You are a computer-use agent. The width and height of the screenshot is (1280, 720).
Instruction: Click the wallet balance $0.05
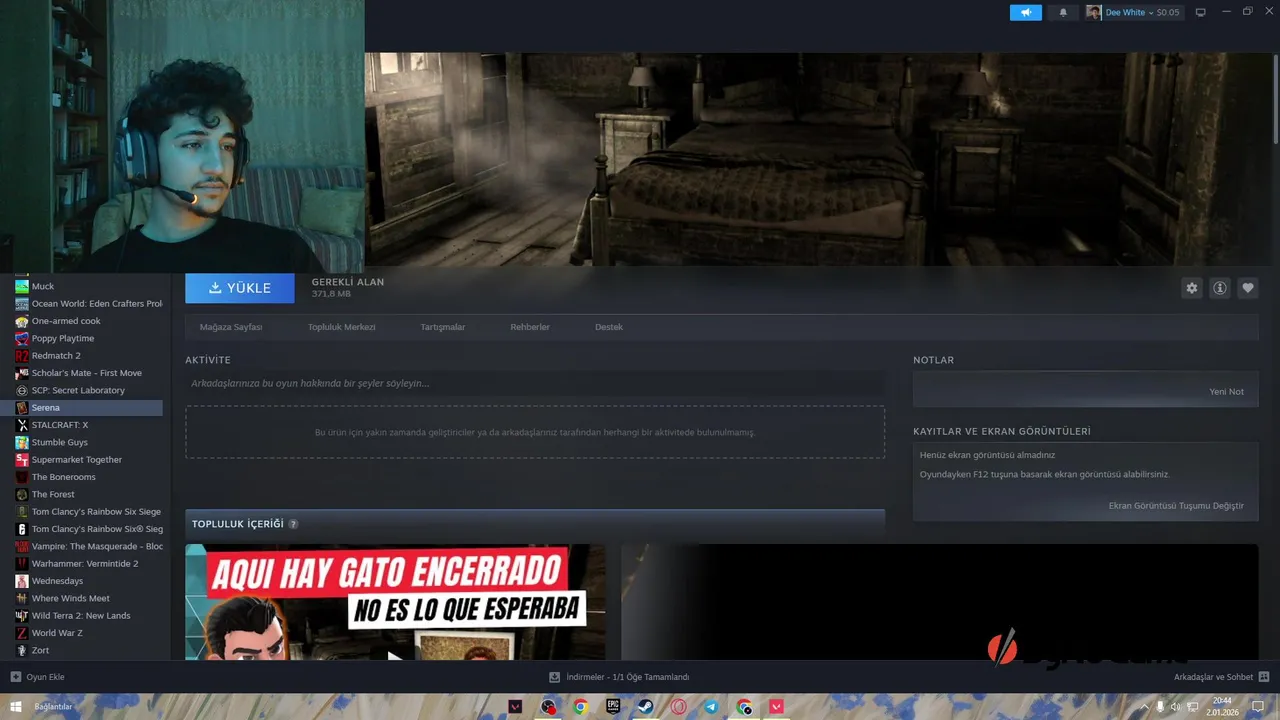pos(1168,12)
